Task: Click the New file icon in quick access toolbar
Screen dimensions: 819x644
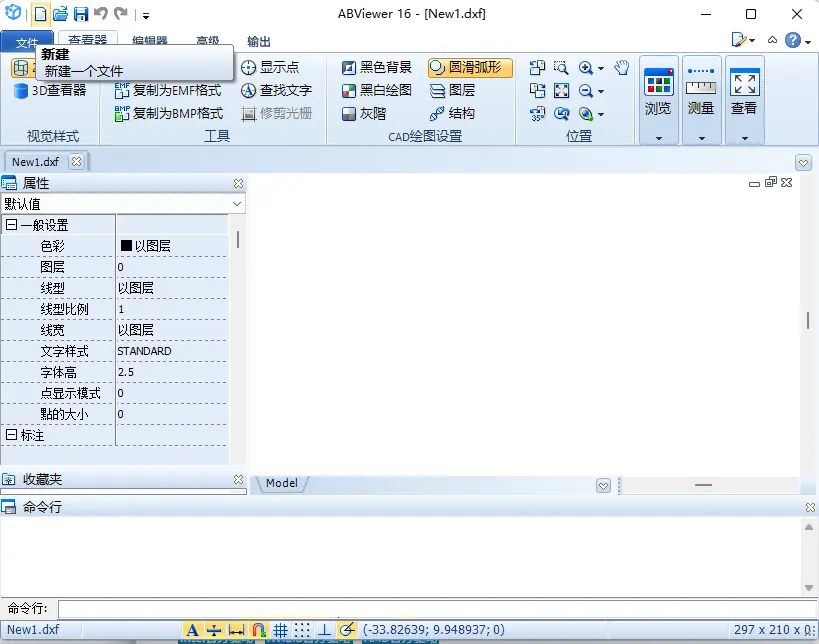Action: 40,14
